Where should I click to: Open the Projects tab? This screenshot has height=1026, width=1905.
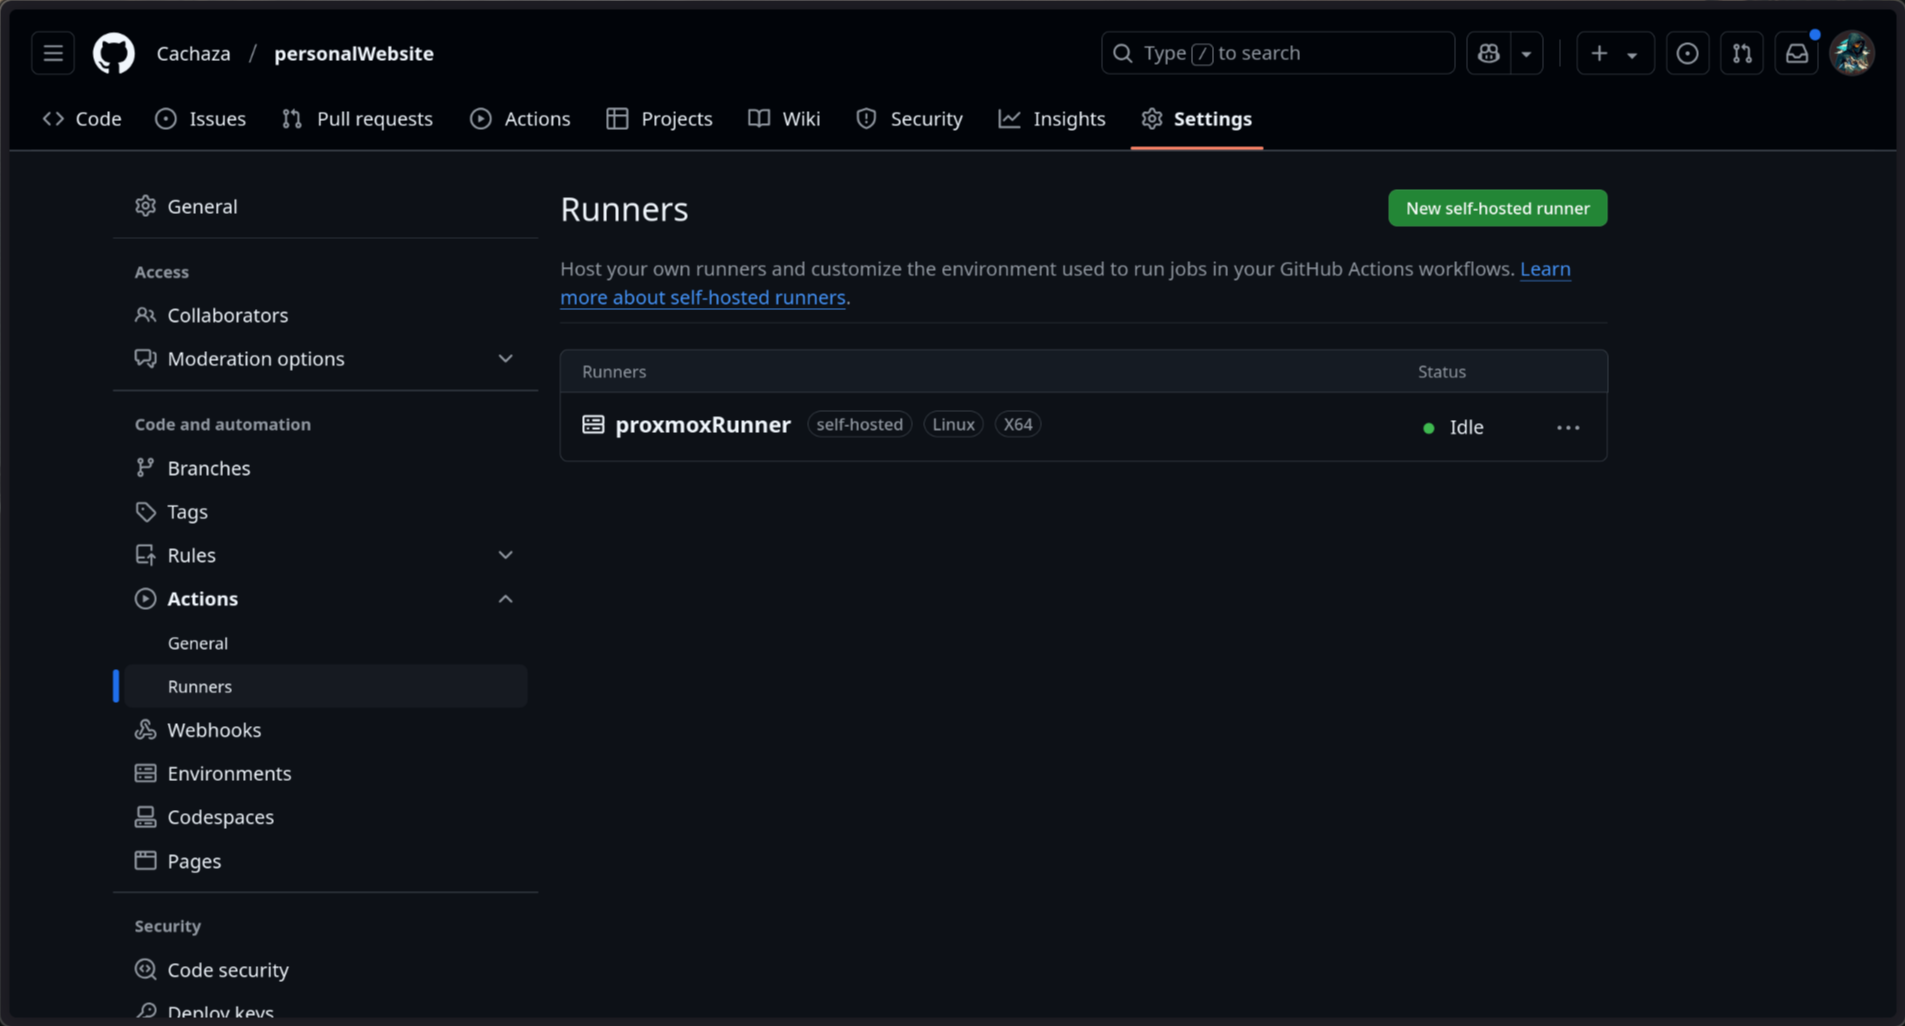pos(660,118)
